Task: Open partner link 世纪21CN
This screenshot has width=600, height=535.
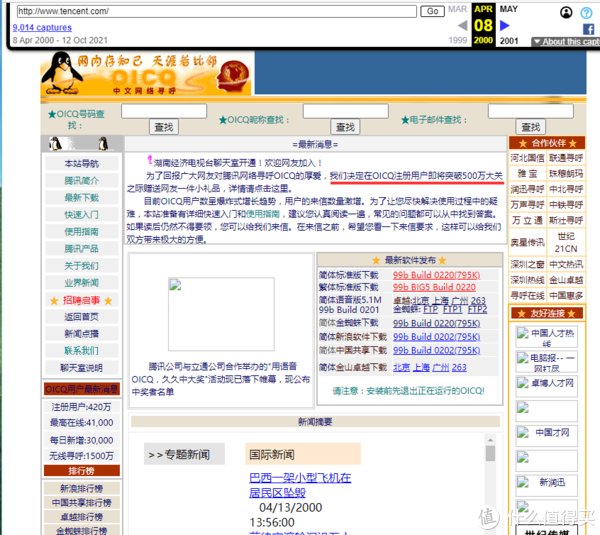Action: 566,242
